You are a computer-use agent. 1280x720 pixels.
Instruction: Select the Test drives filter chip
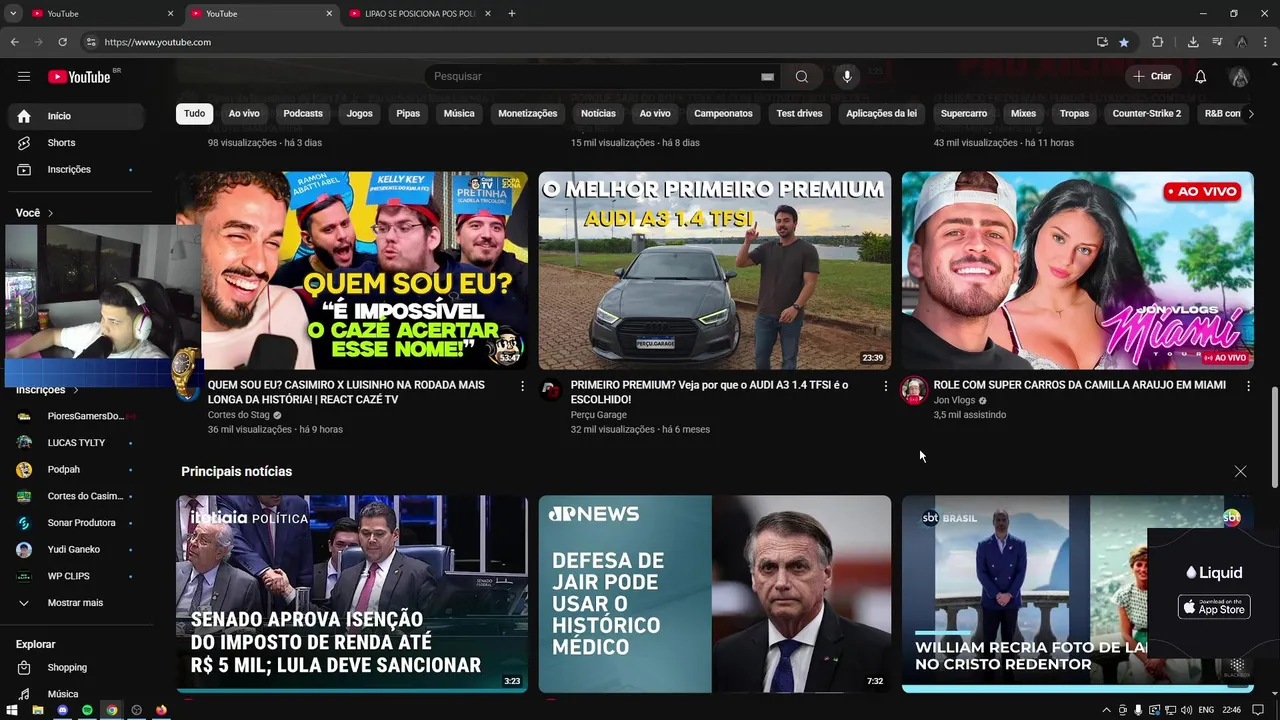point(799,114)
